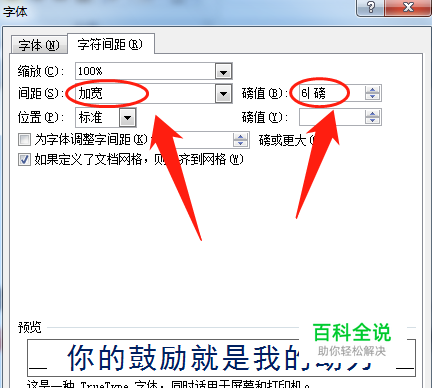Decrease 磅值(Y) with down spinner arrow
The image size is (432, 388).
pyautogui.click(x=372, y=121)
